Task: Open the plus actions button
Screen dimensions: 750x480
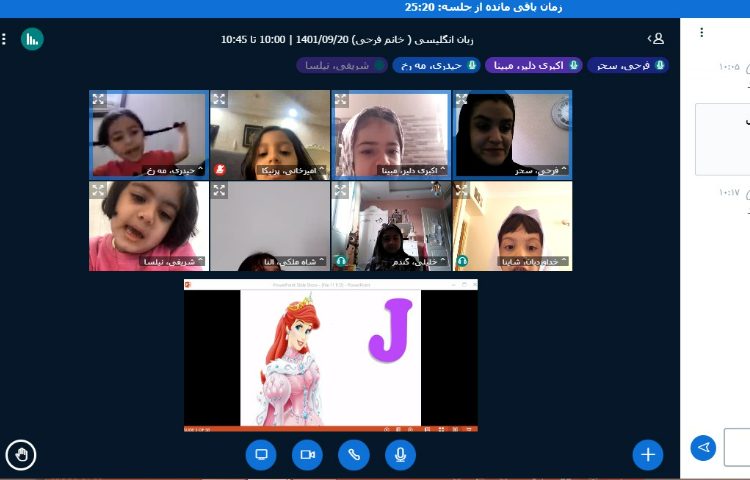Action: (x=647, y=455)
